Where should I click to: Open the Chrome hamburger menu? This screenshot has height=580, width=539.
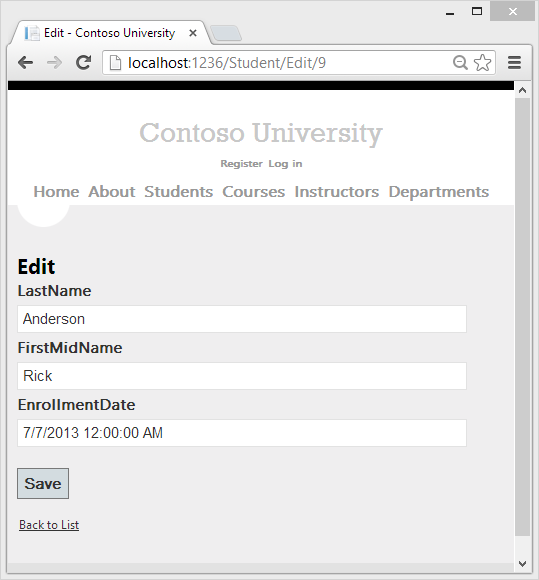pos(514,63)
